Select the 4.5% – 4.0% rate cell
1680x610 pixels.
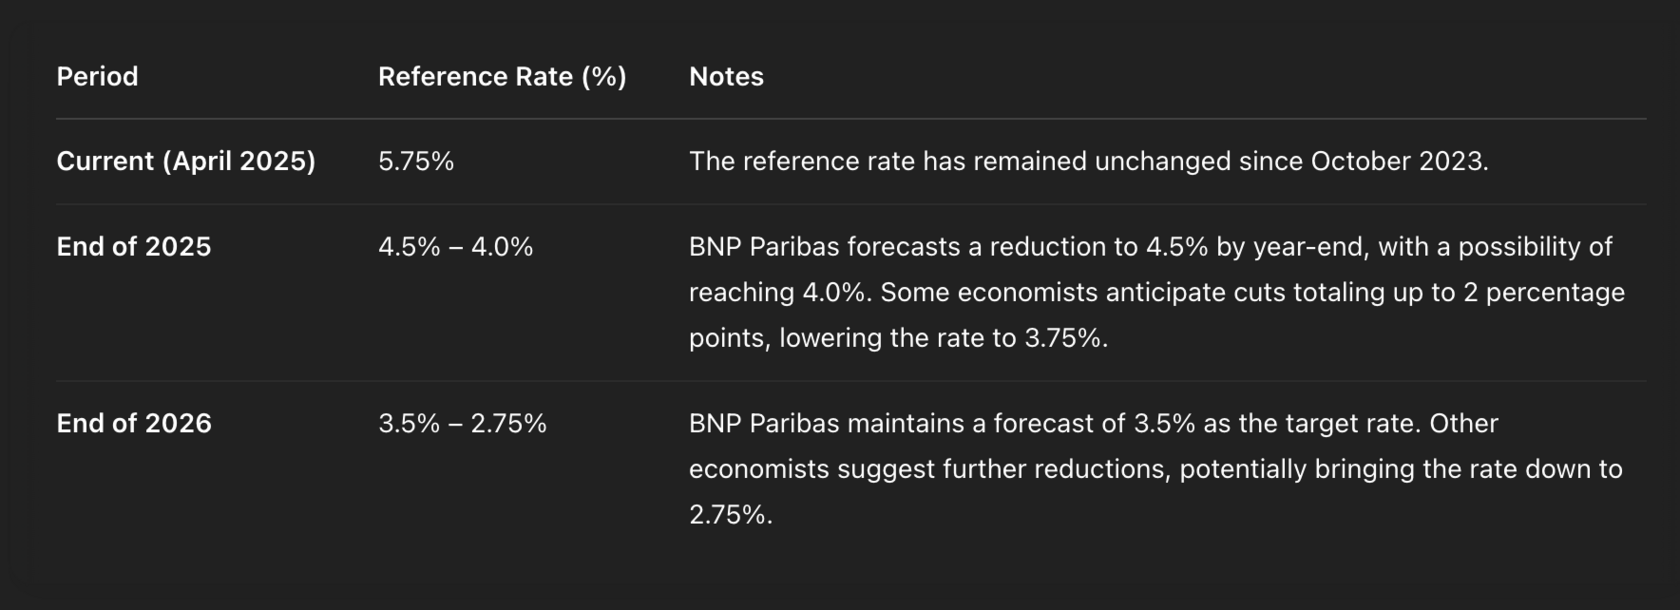[x=456, y=247]
